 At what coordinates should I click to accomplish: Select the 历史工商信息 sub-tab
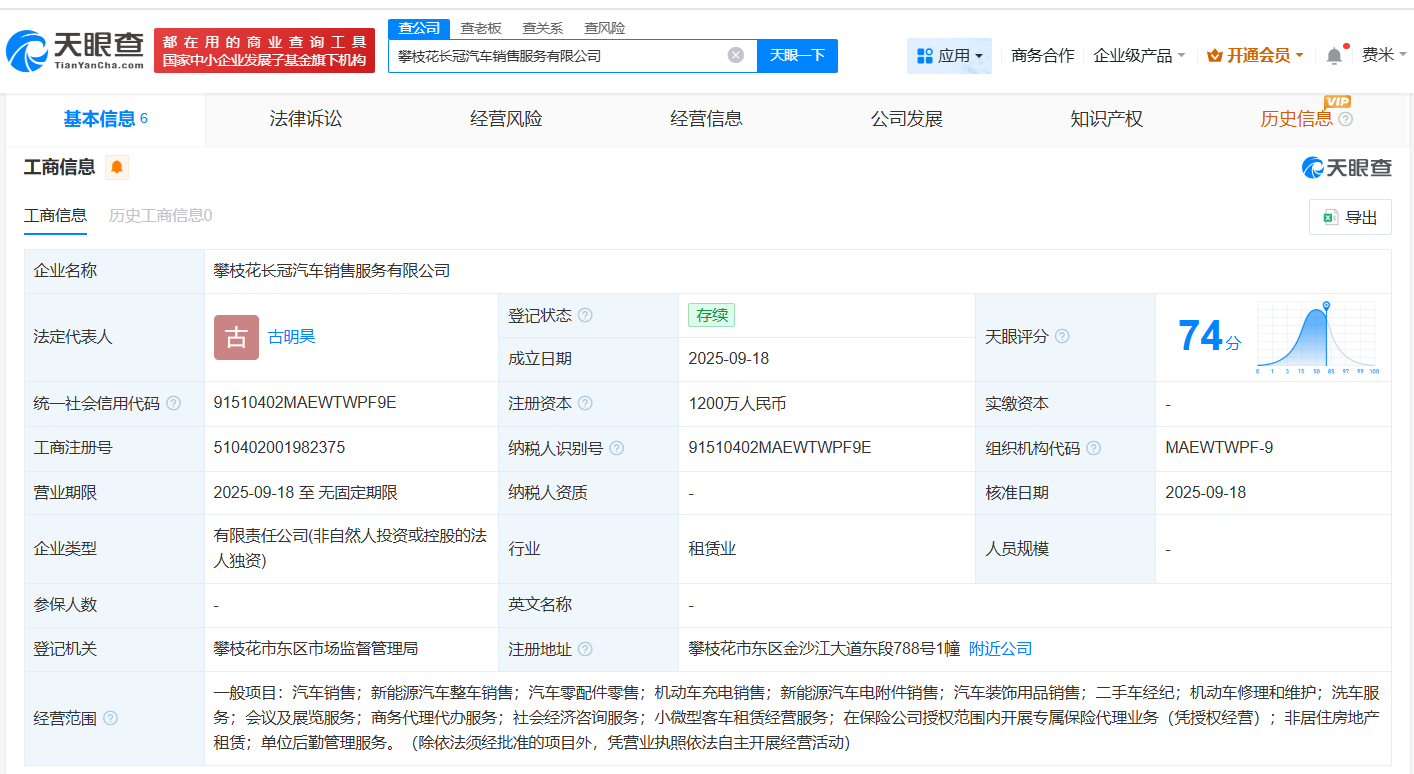point(160,215)
